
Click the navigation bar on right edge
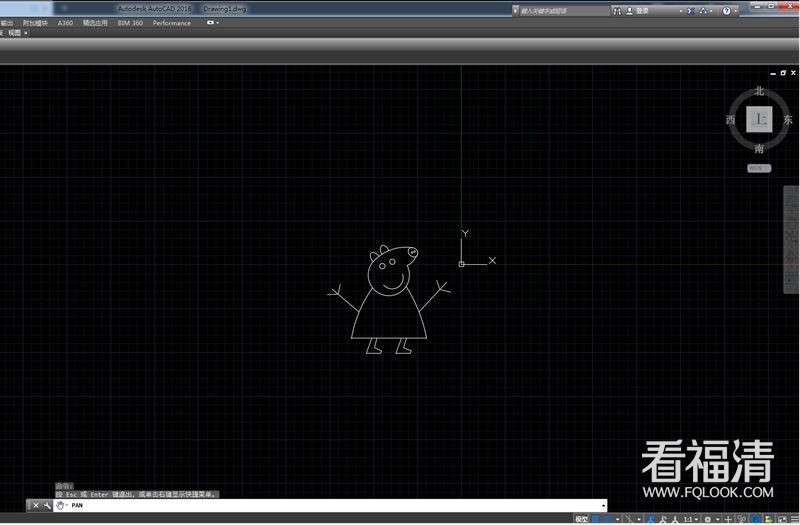click(x=791, y=239)
